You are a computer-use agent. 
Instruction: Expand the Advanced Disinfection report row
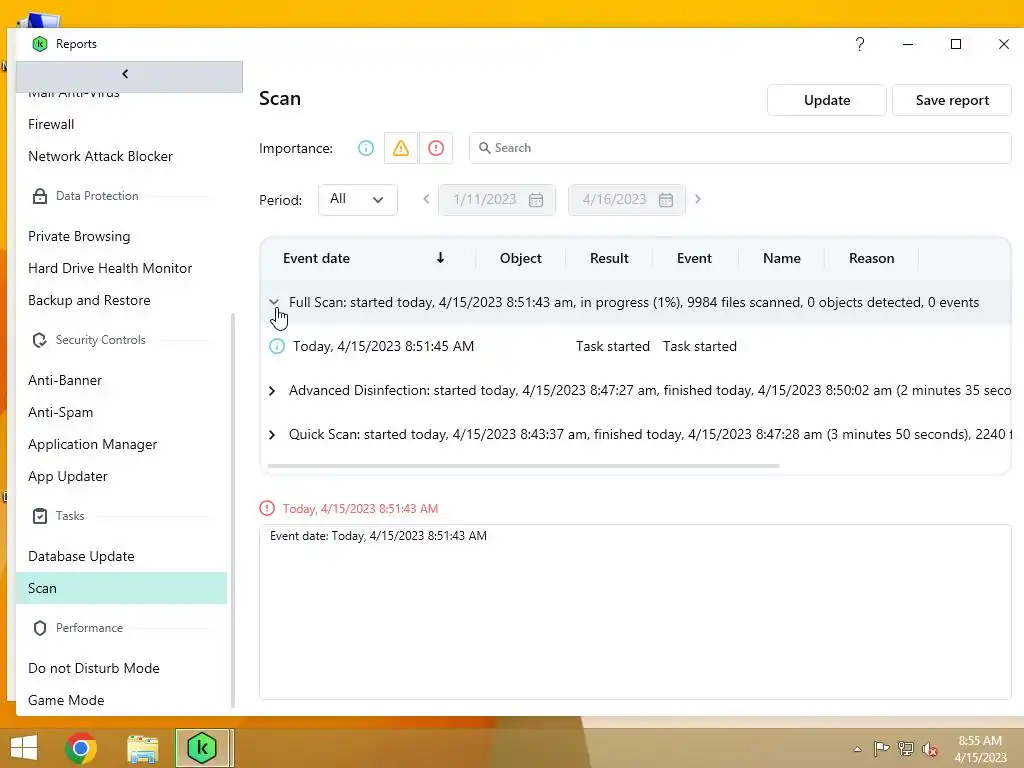272,391
